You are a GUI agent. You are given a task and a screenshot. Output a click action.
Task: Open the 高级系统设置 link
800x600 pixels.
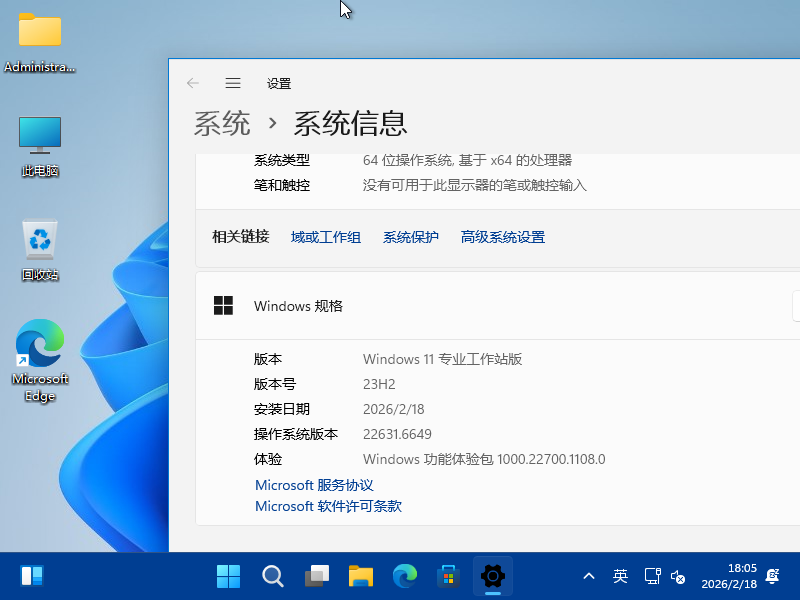(x=503, y=237)
